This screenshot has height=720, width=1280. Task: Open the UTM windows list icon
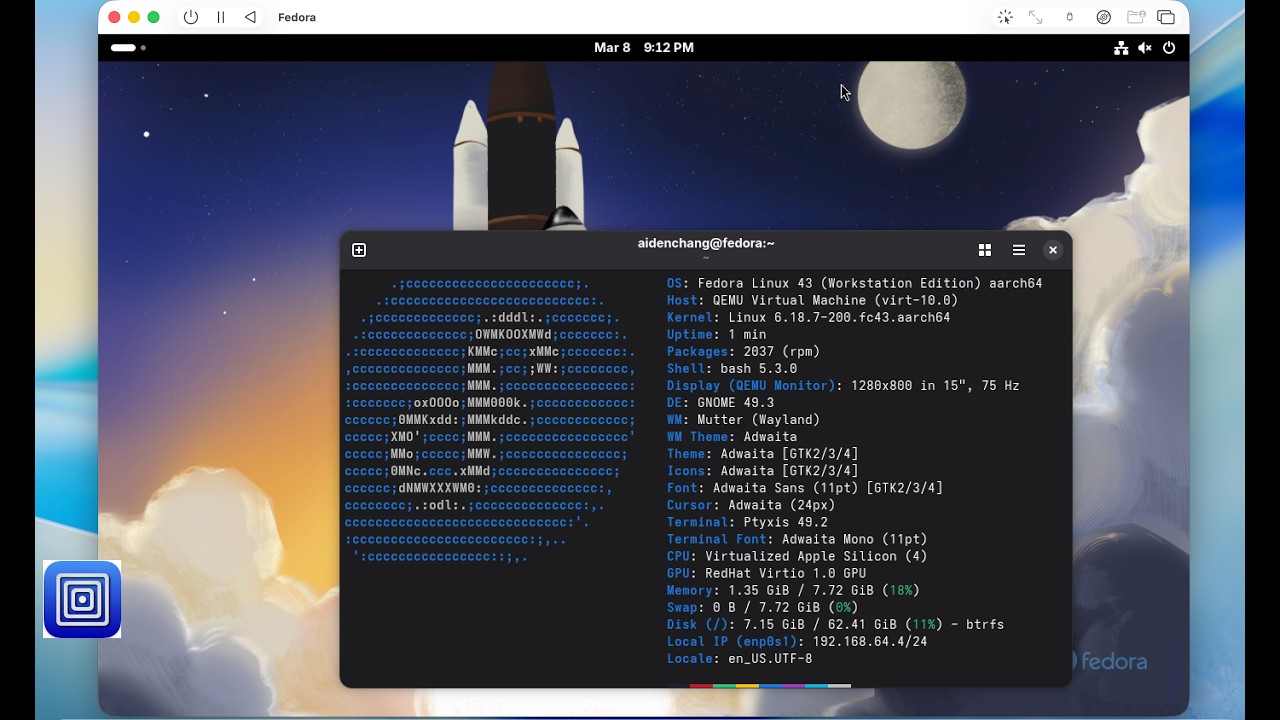1166,17
